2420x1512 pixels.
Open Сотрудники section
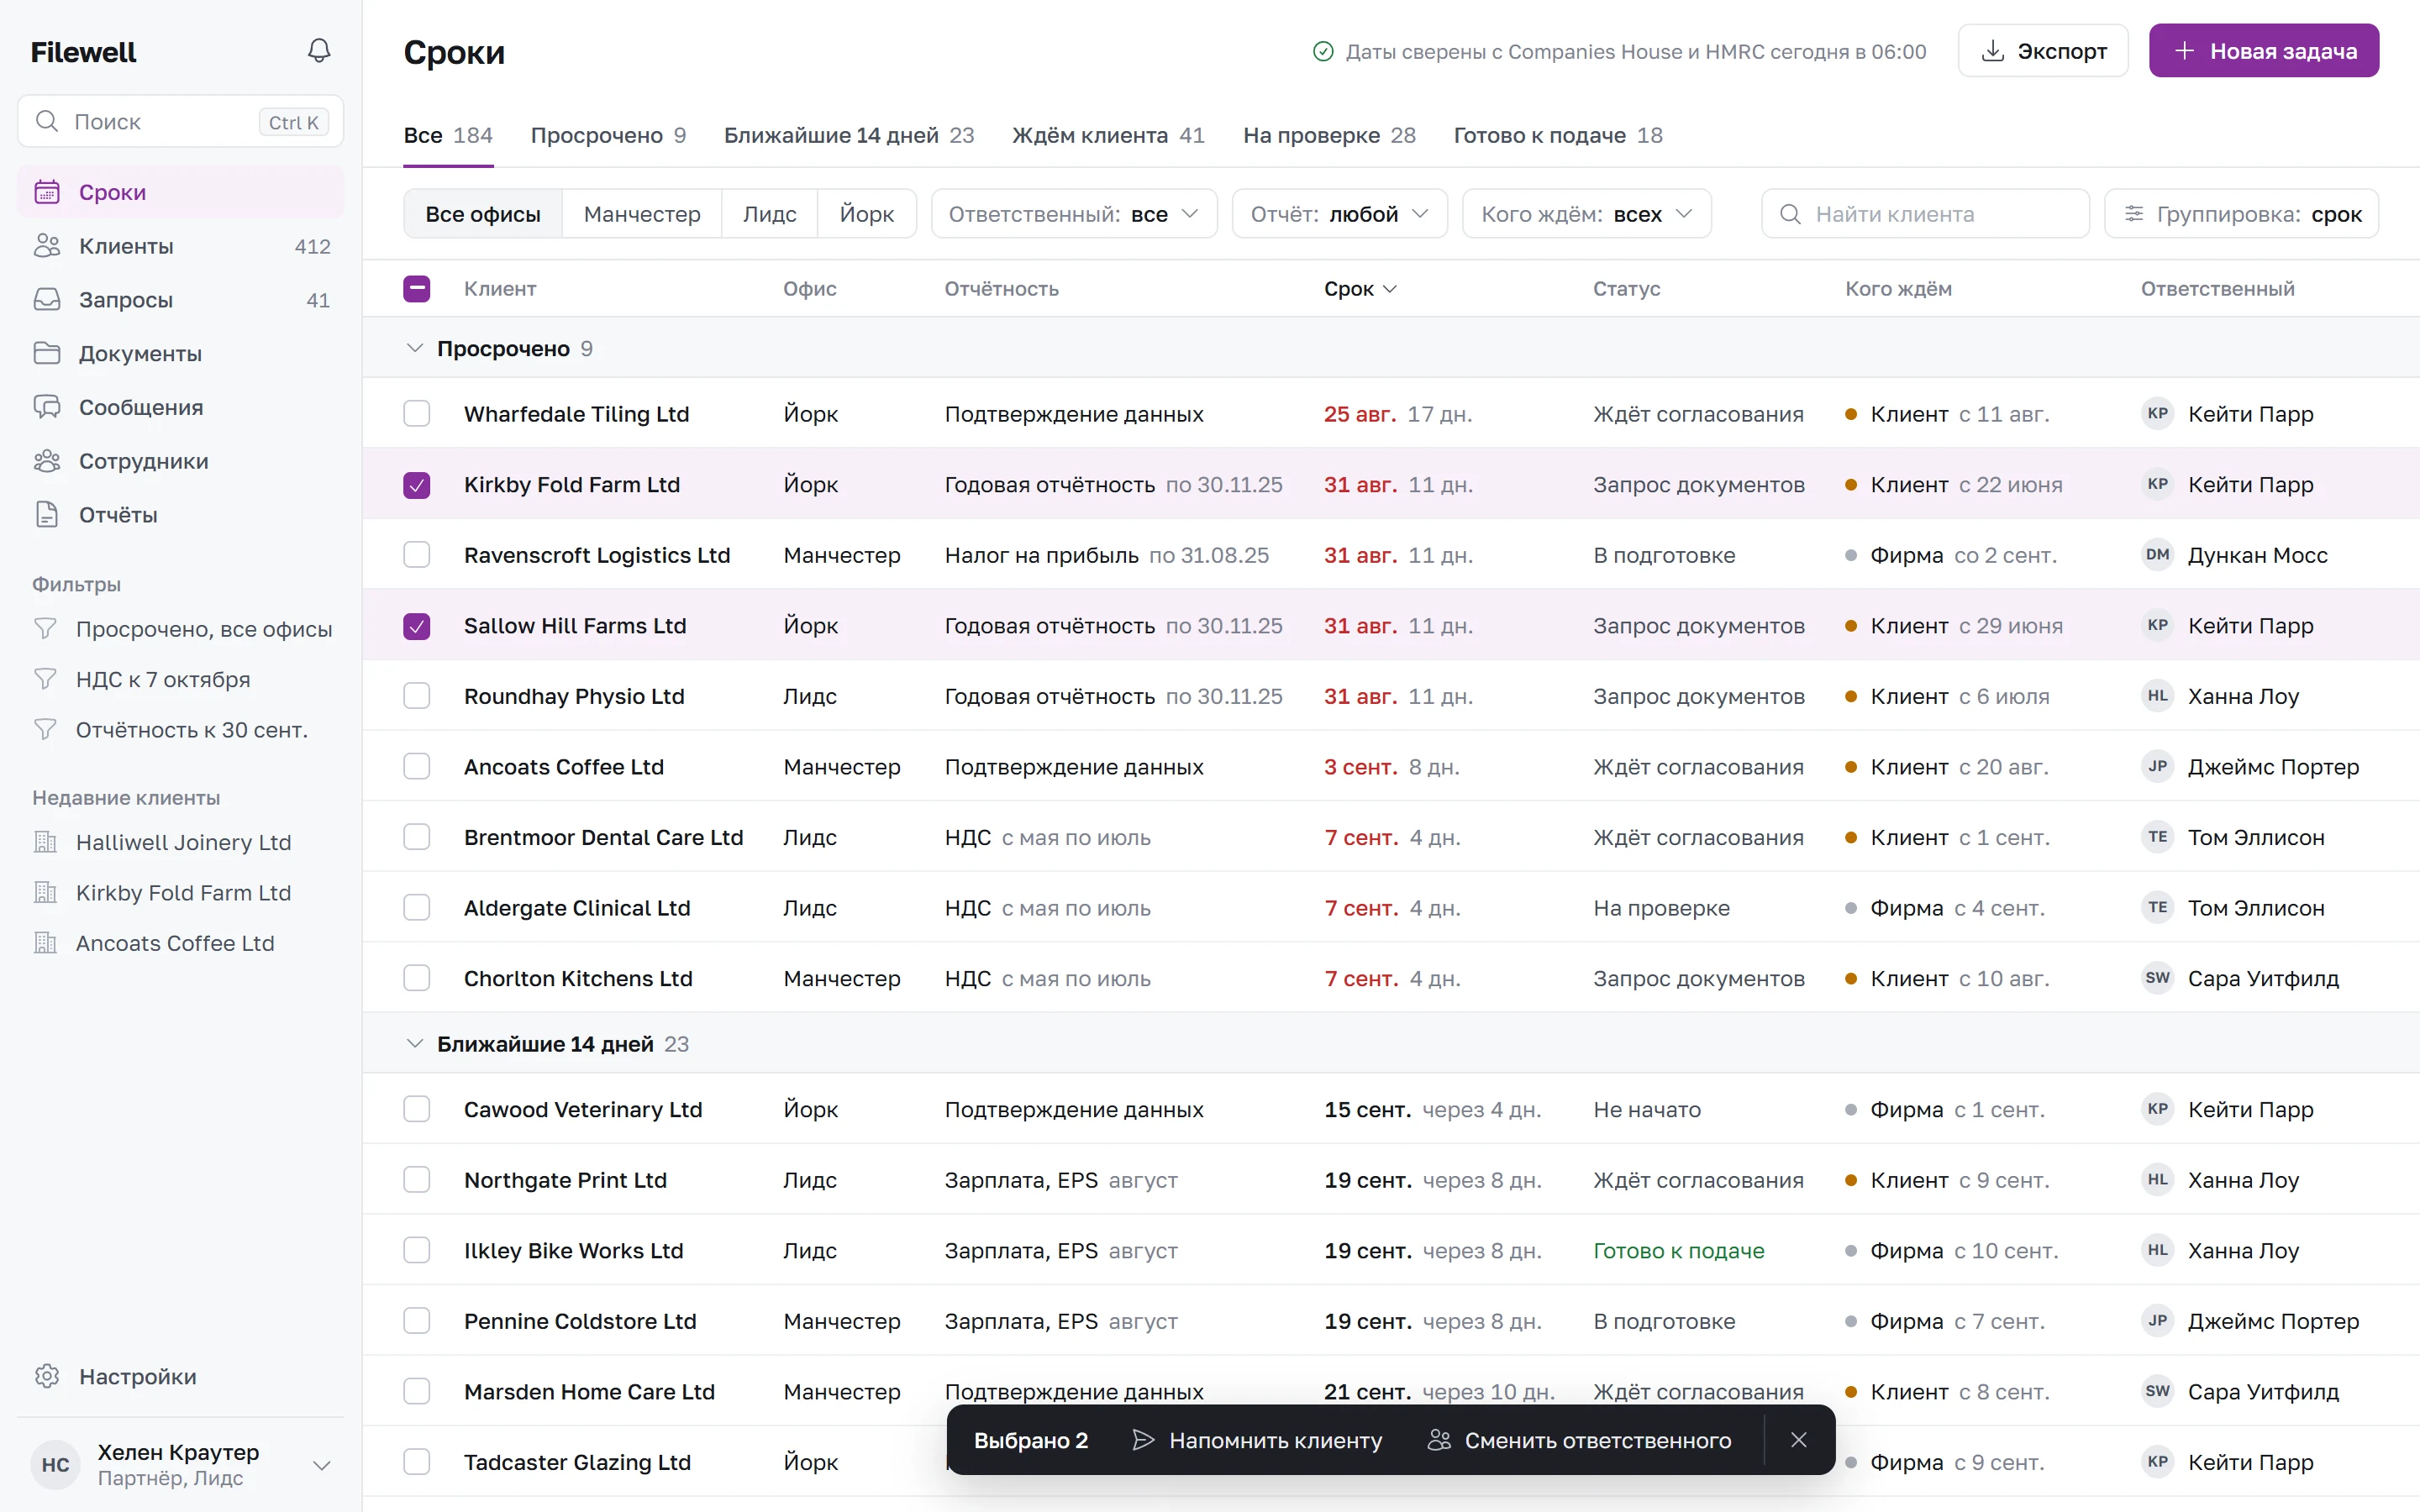(x=180, y=461)
